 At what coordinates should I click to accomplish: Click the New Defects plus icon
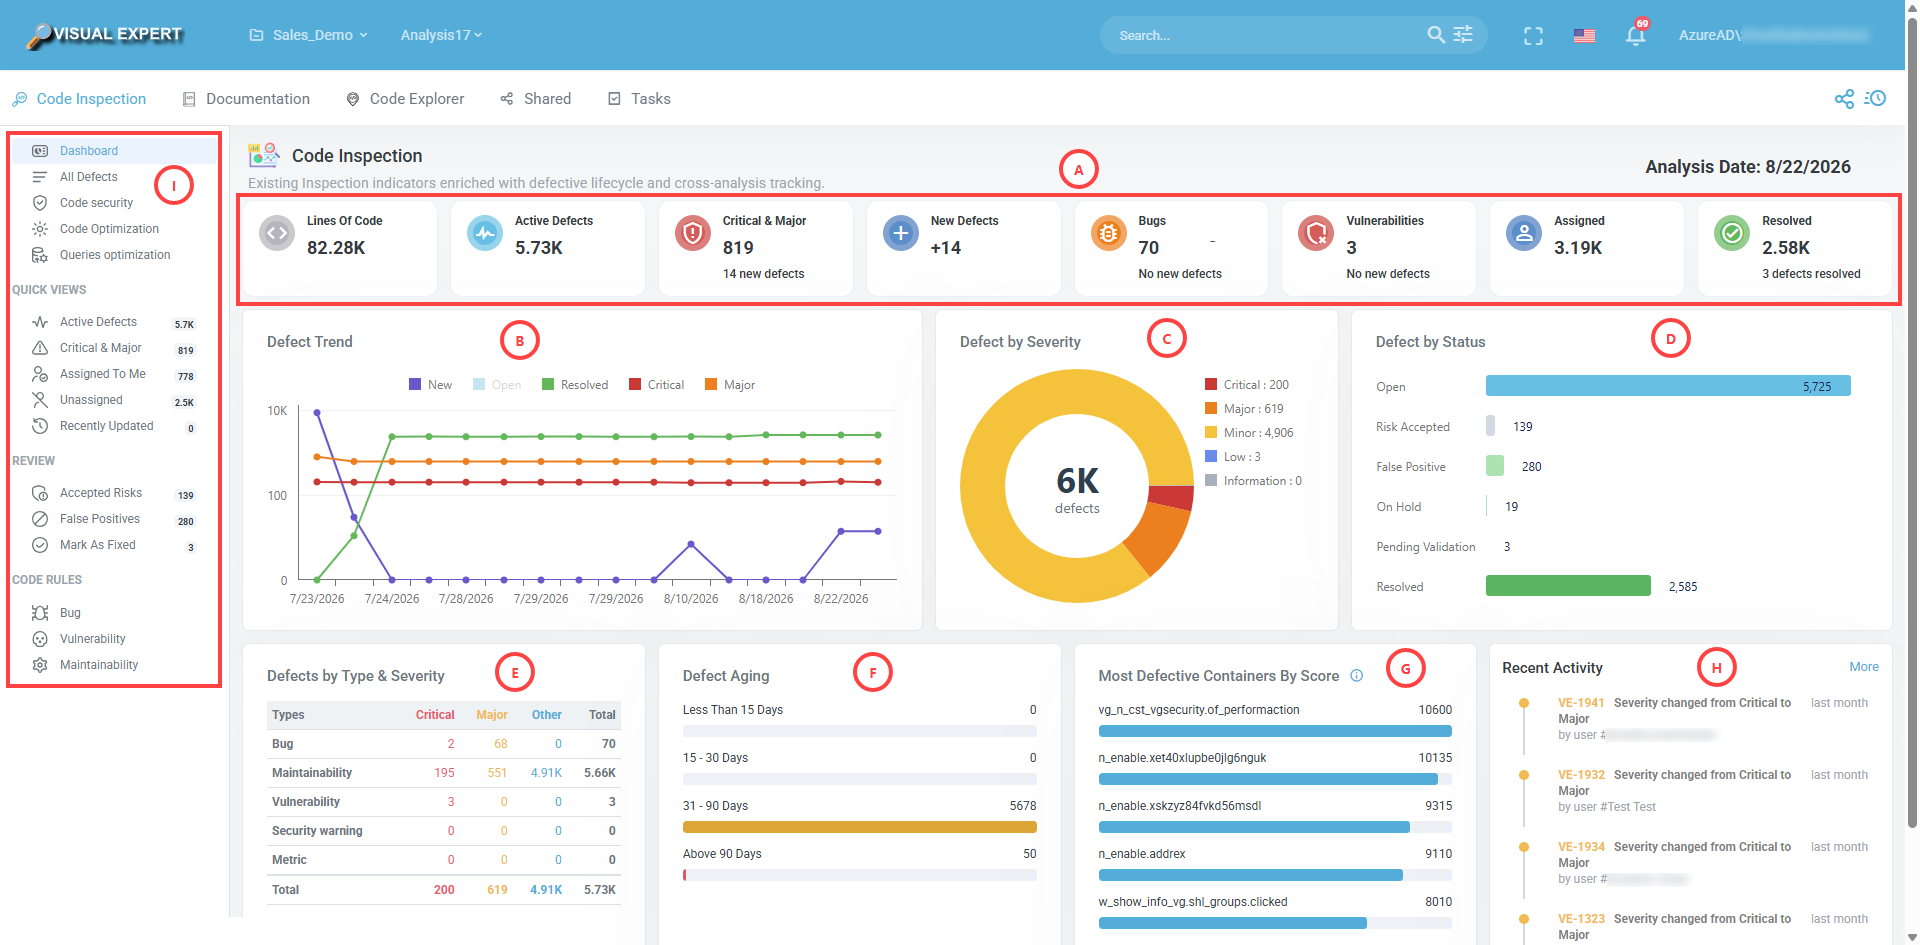(x=900, y=234)
